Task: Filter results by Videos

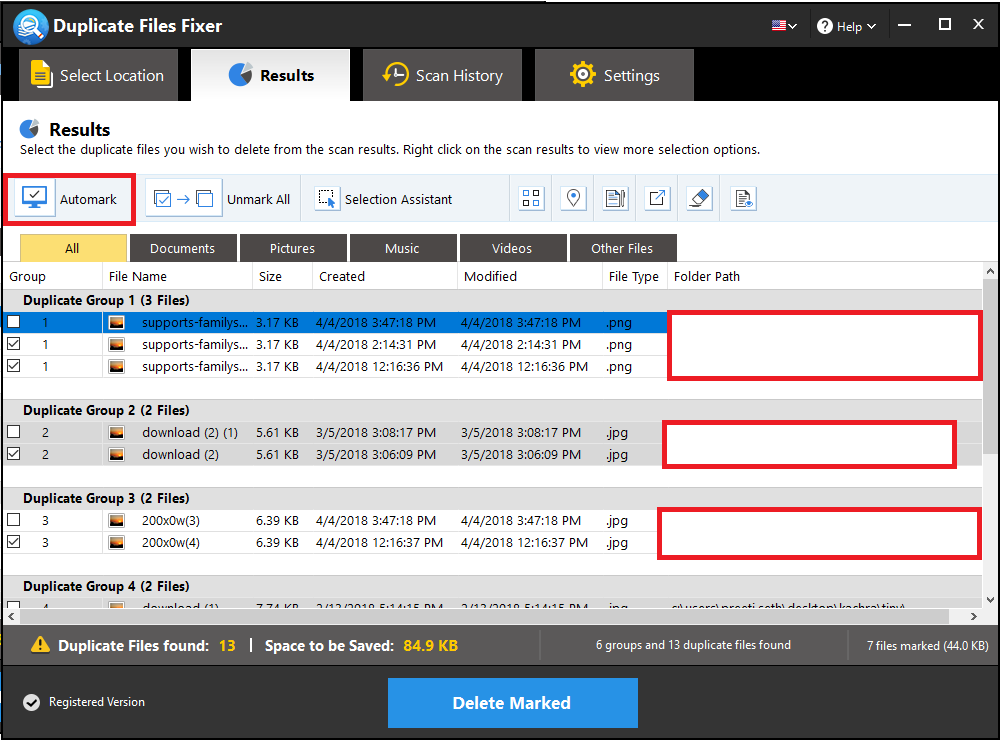Action: coord(513,248)
